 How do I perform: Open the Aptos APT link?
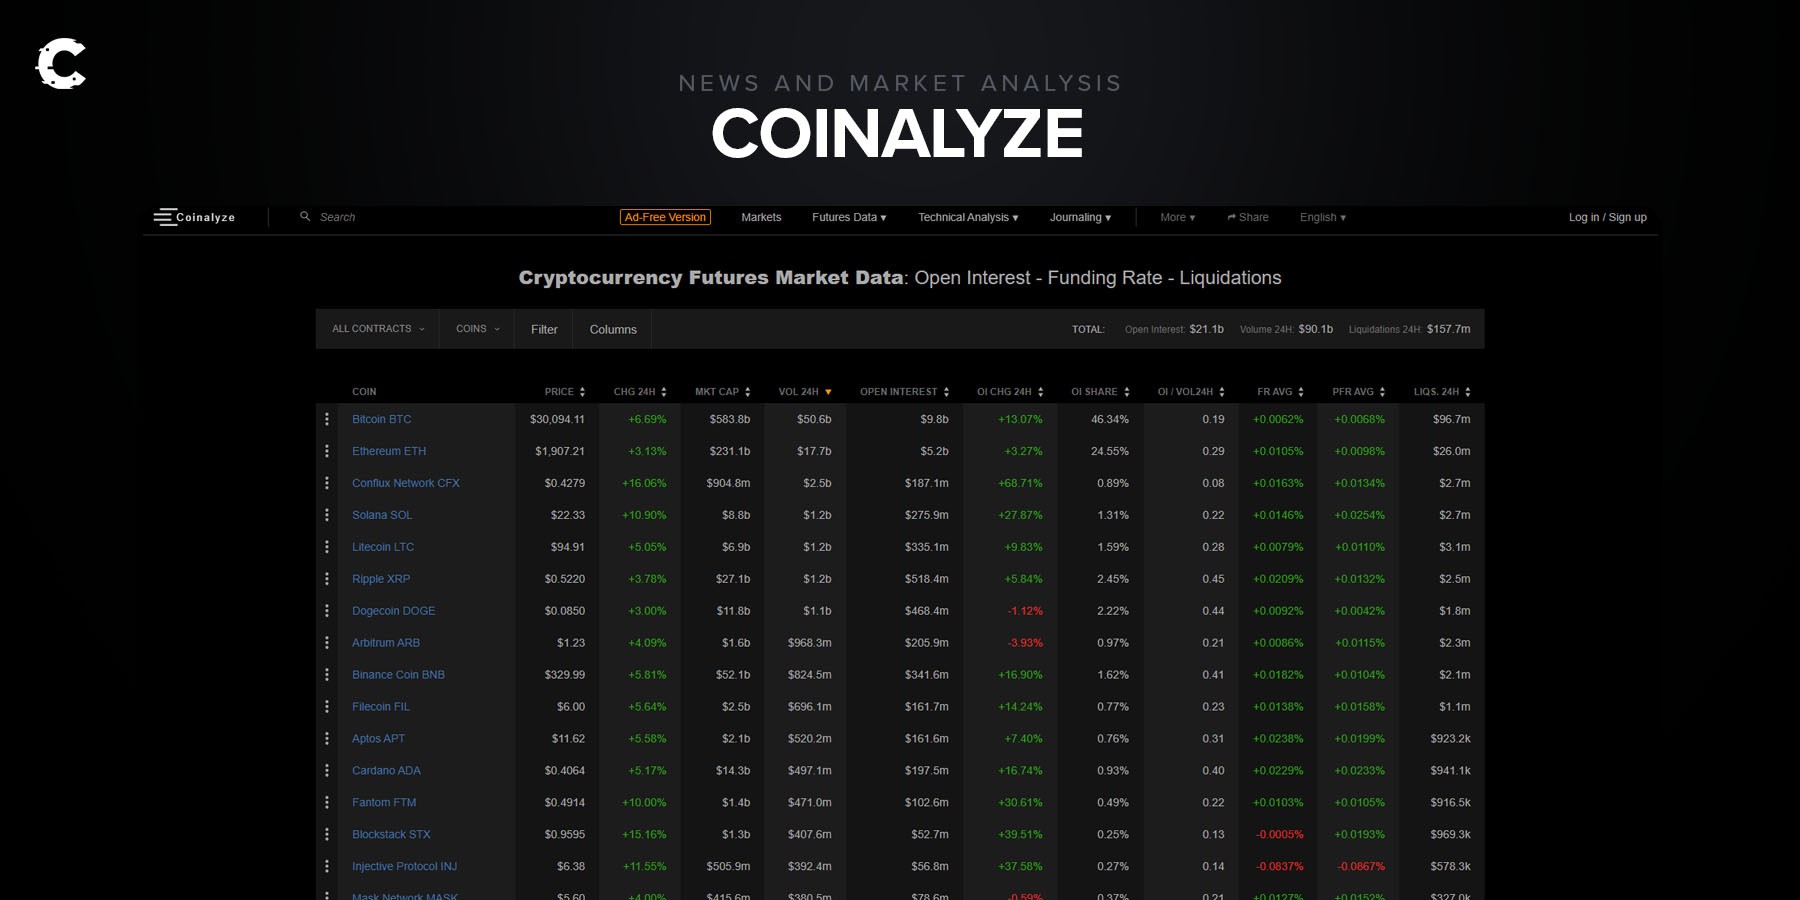(x=379, y=739)
